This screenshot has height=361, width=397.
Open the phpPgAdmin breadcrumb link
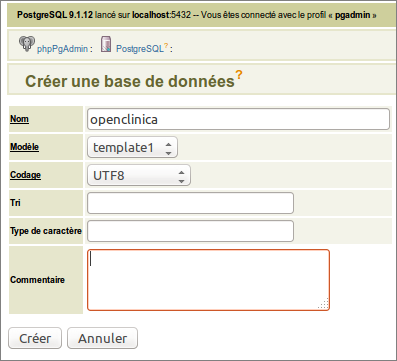point(62,49)
